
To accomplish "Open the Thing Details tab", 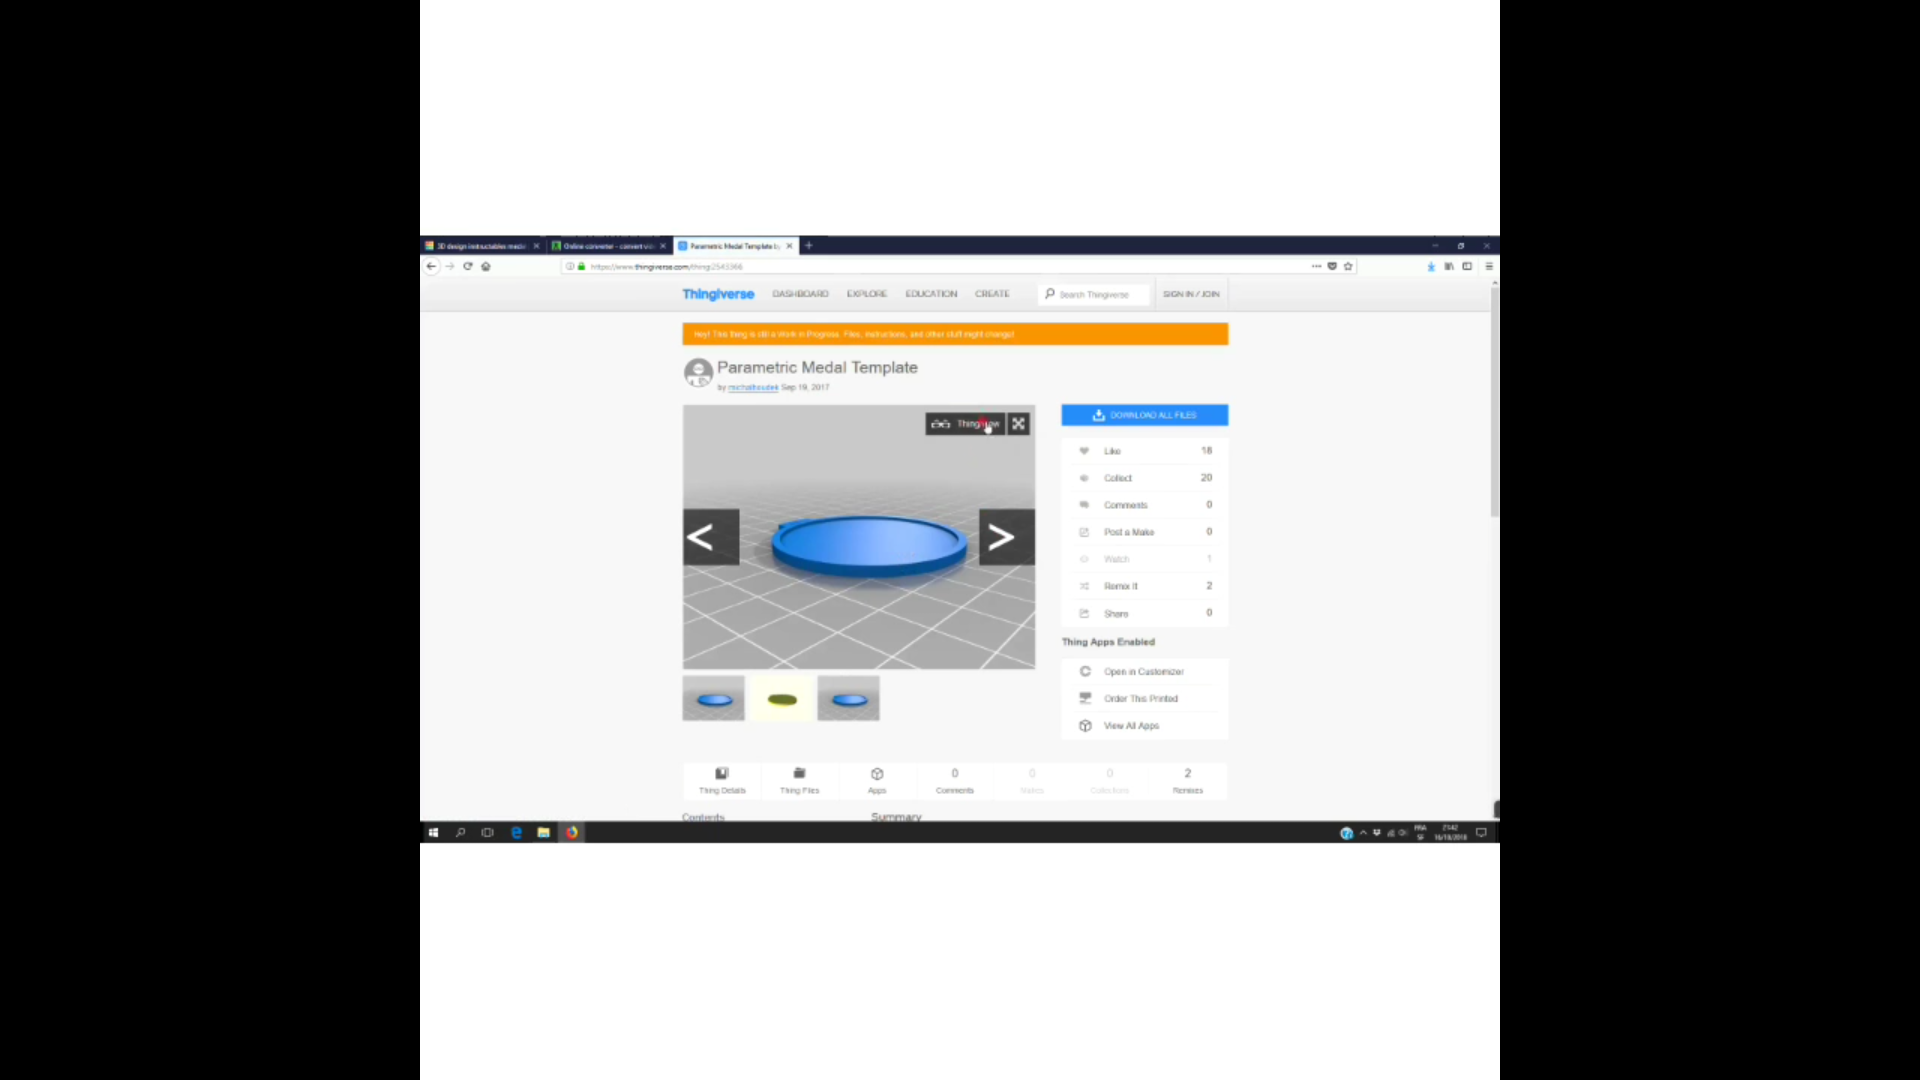I will pos(722,781).
